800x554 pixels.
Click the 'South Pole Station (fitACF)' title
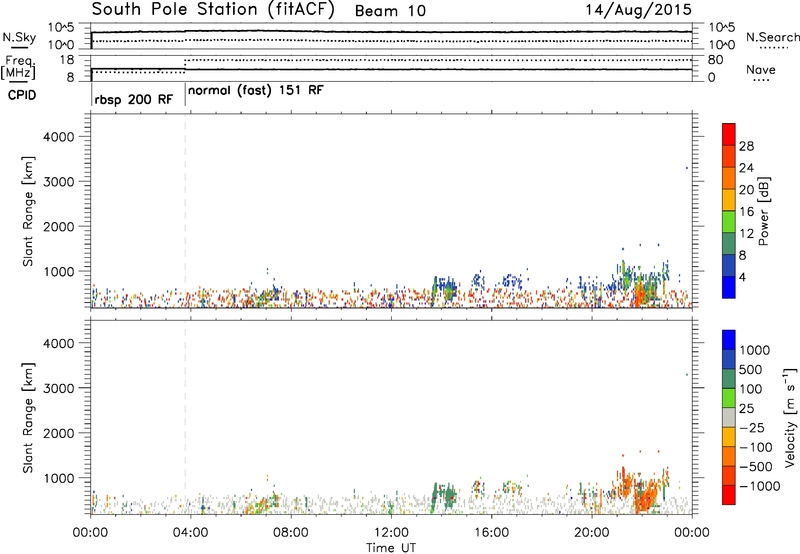pos(213,10)
